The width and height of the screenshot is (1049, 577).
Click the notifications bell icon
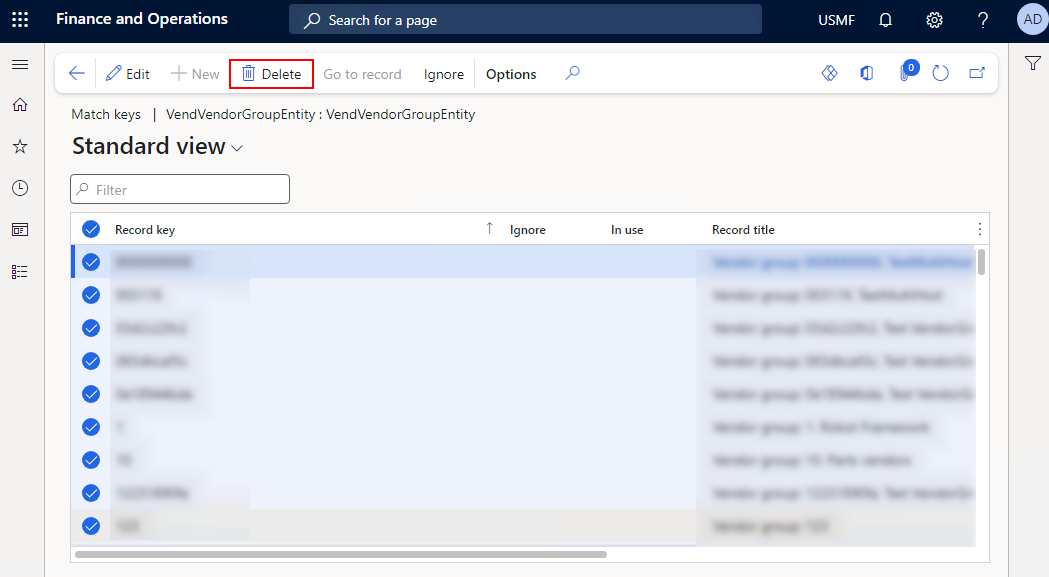(x=885, y=20)
